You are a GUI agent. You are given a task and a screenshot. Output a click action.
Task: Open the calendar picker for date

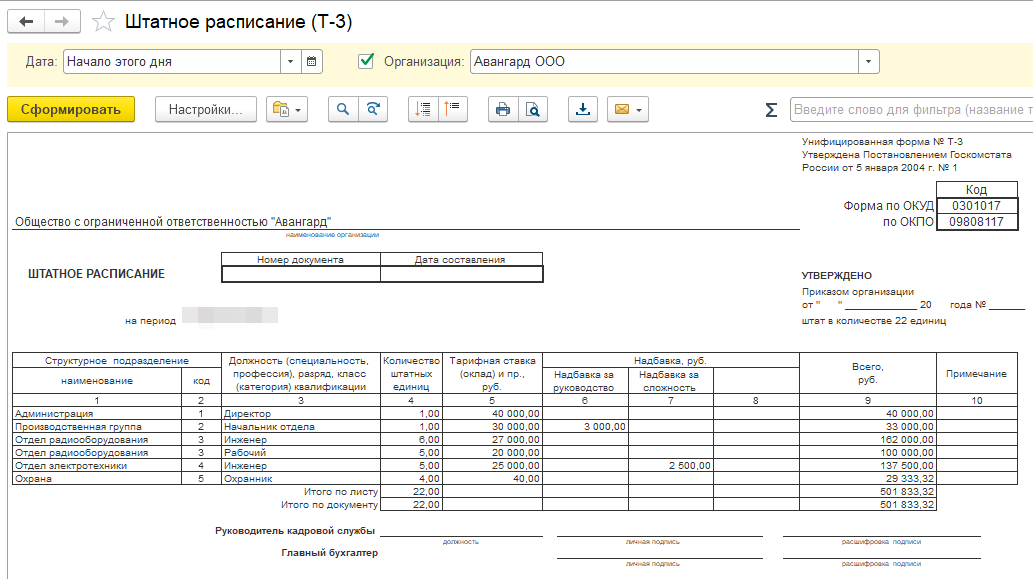pyautogui.click(x=312, y=61)
